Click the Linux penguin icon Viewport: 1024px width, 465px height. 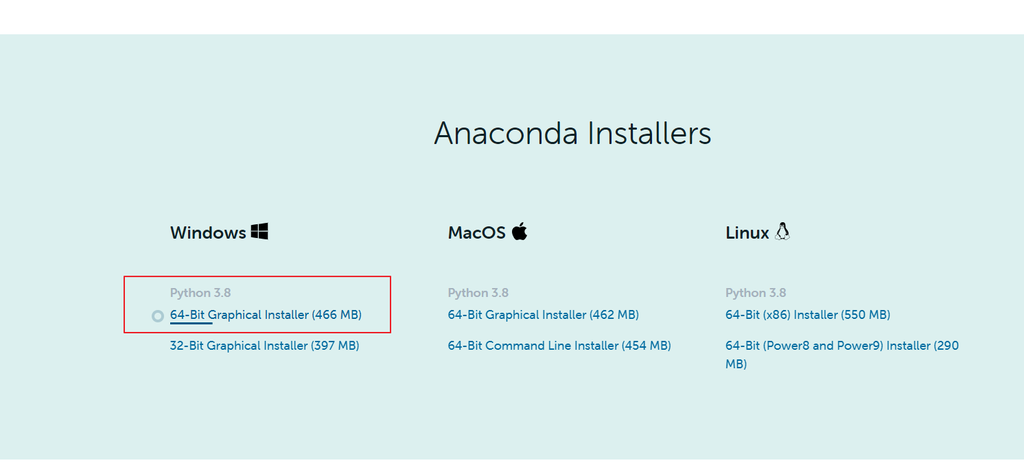point(782,231)
